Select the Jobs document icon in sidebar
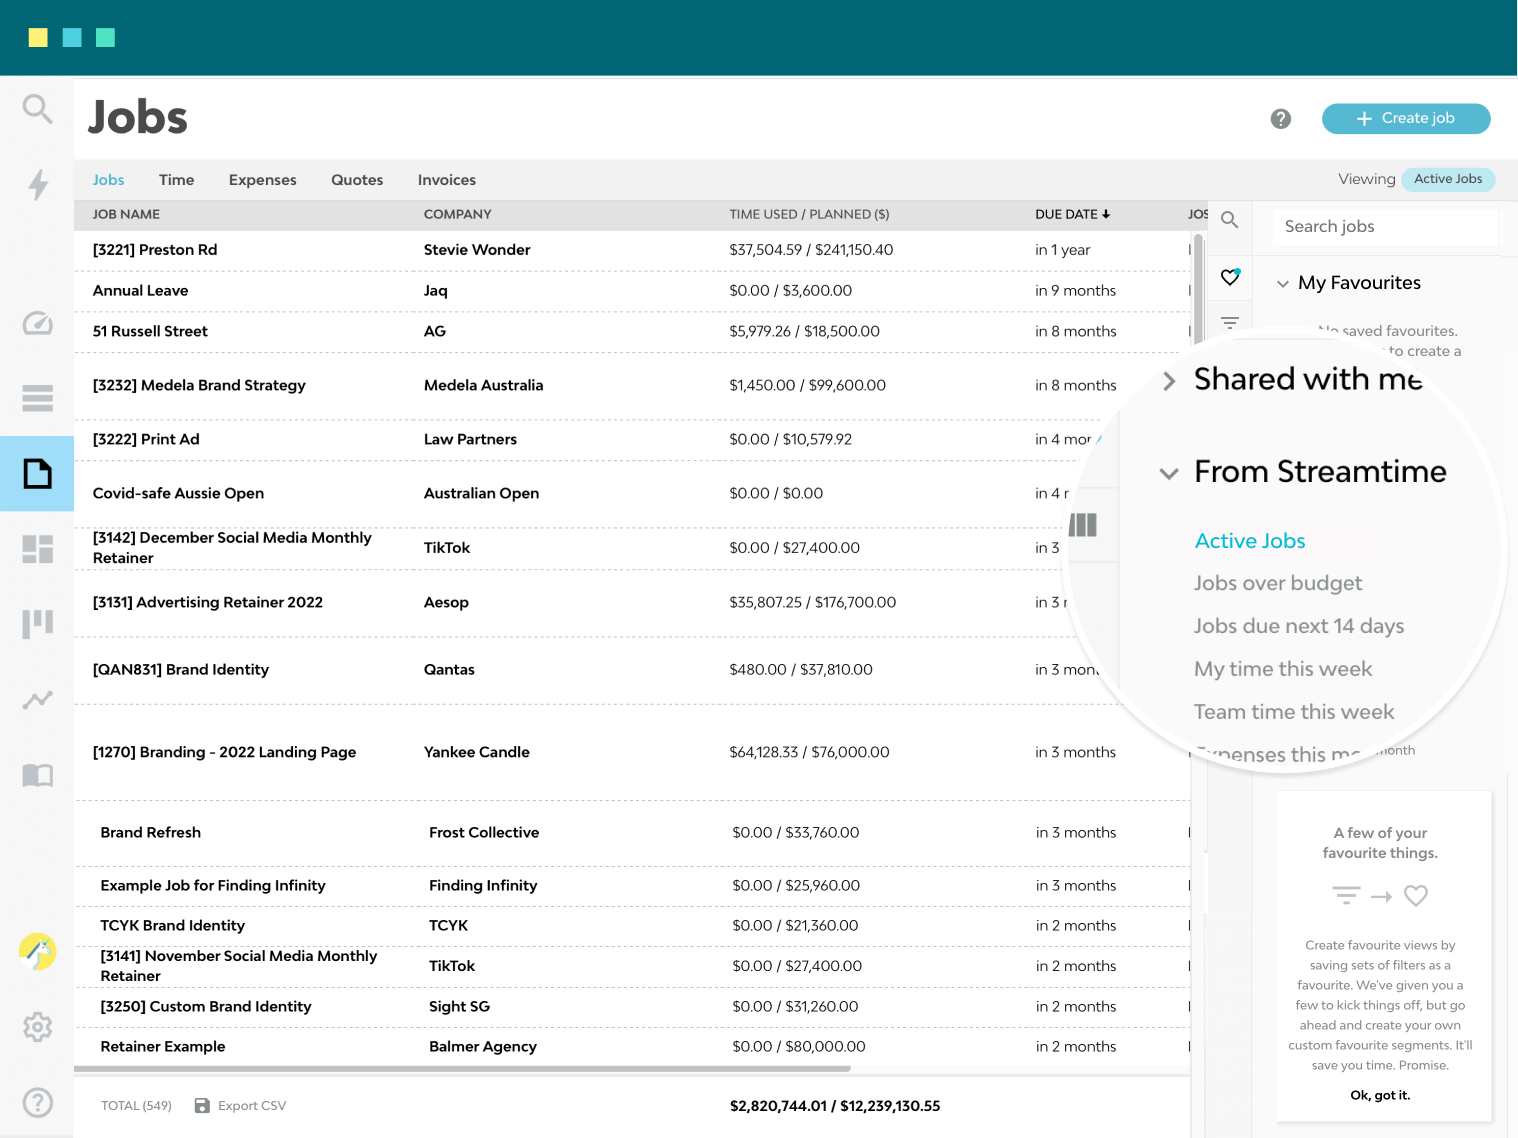 [x=37, y=473]
